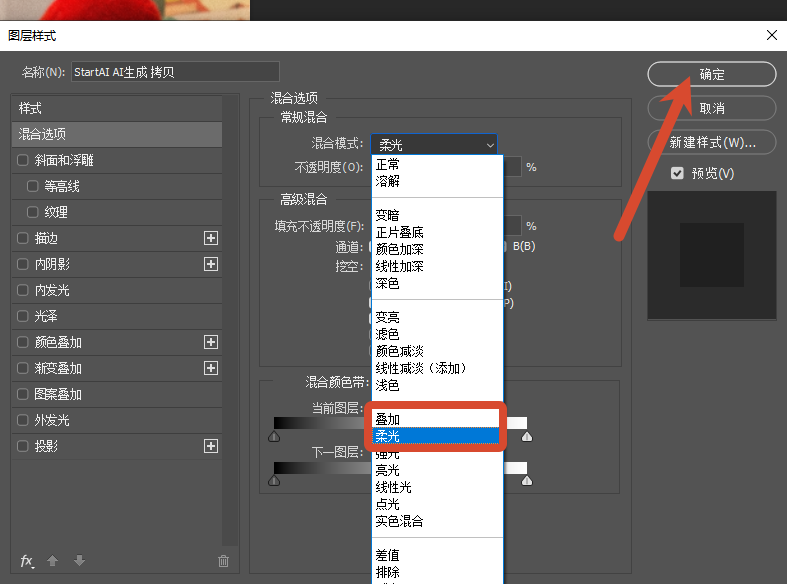The width and height of the screenshot is (787, 584).
Task: Choose 变暗 blend mode
Action: 437,215
